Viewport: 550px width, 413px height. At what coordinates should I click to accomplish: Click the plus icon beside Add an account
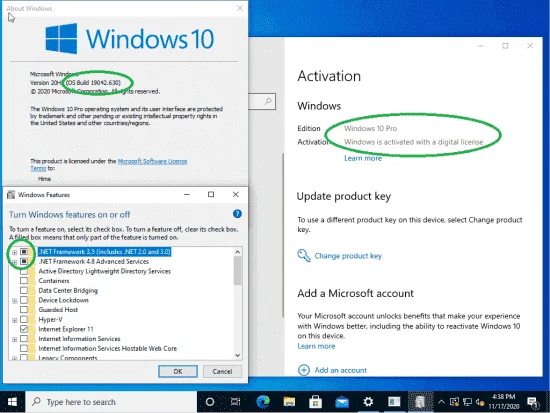[304, 370]
